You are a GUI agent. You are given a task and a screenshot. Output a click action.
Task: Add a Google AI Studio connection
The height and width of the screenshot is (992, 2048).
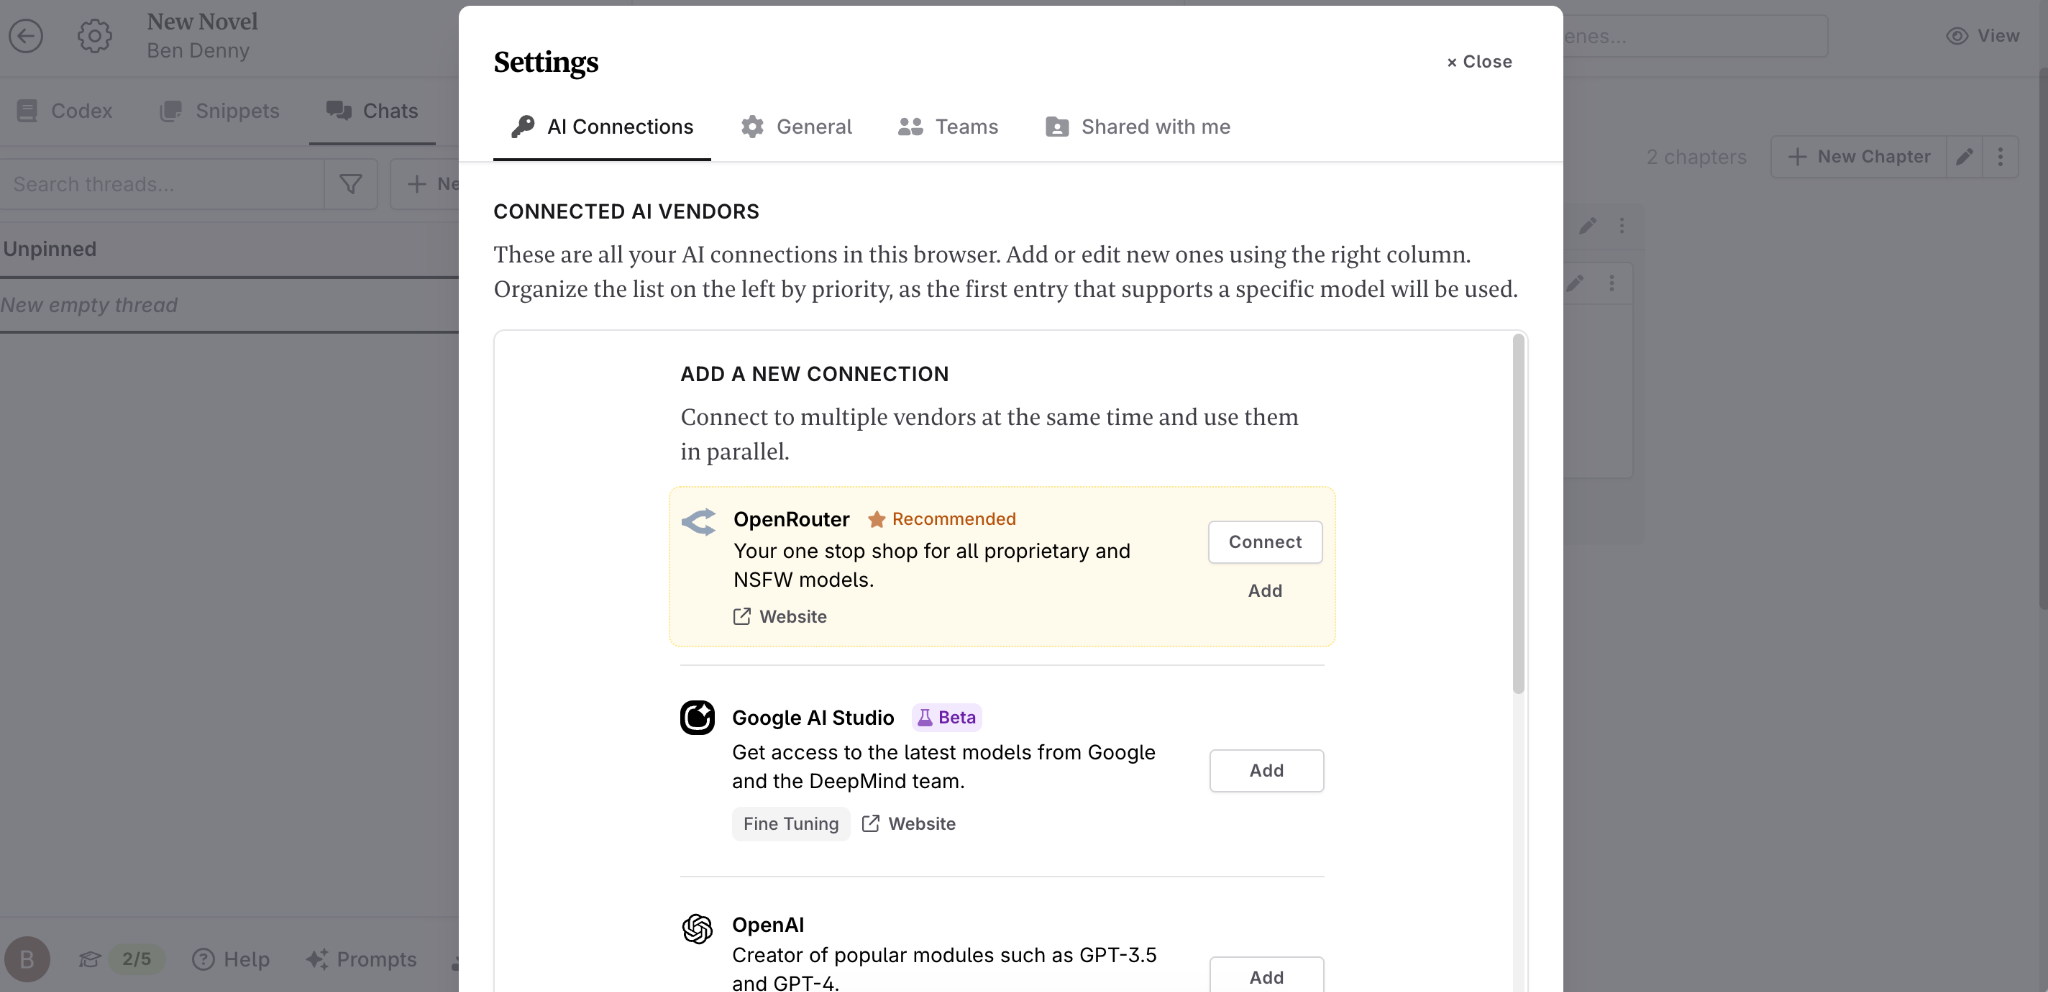1267,771
